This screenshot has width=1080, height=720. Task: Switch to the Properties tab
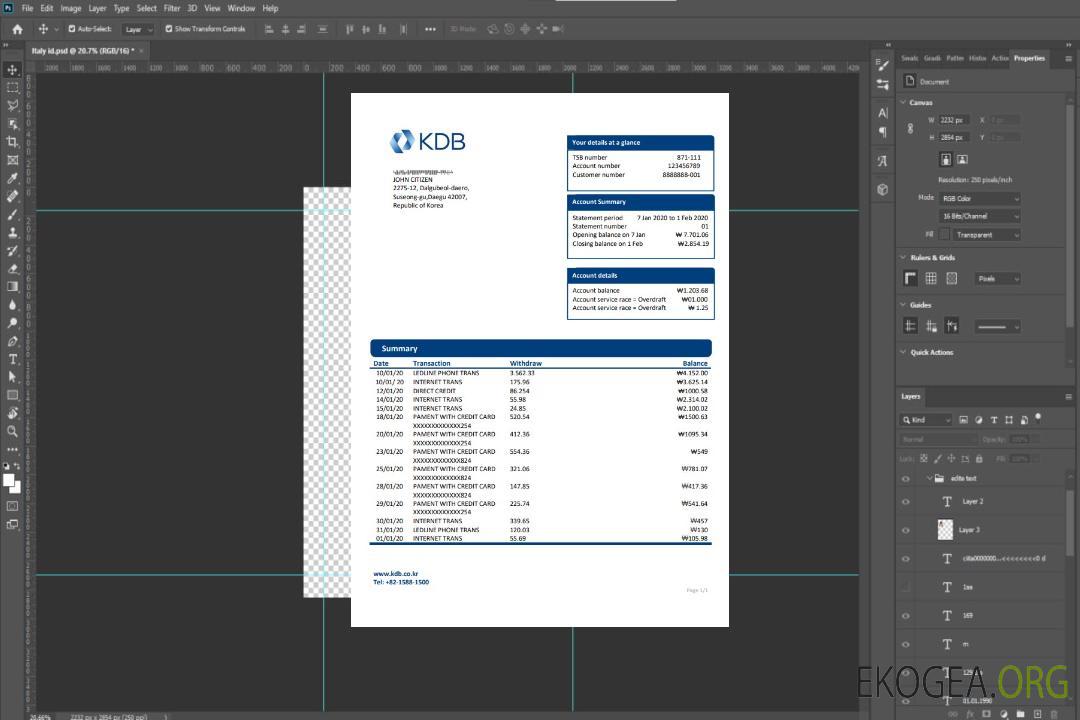1029,58
